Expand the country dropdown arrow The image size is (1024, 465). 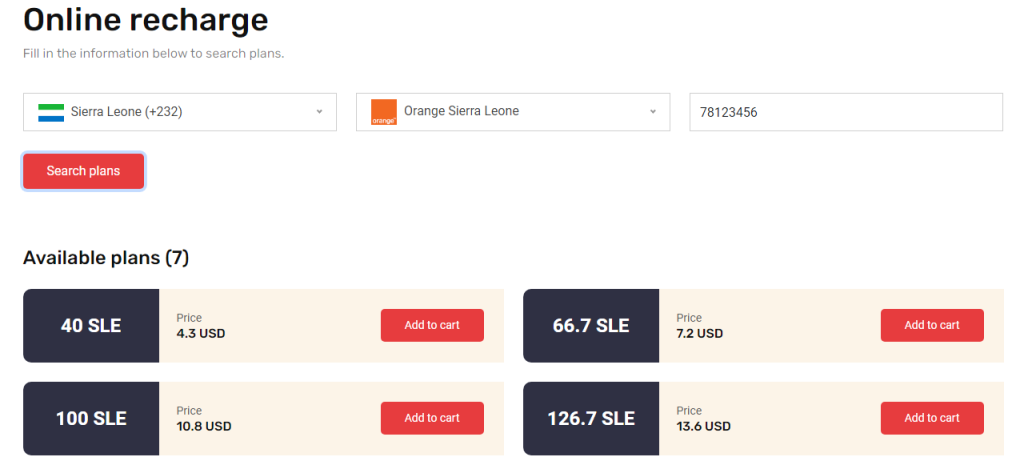point(319,112)
